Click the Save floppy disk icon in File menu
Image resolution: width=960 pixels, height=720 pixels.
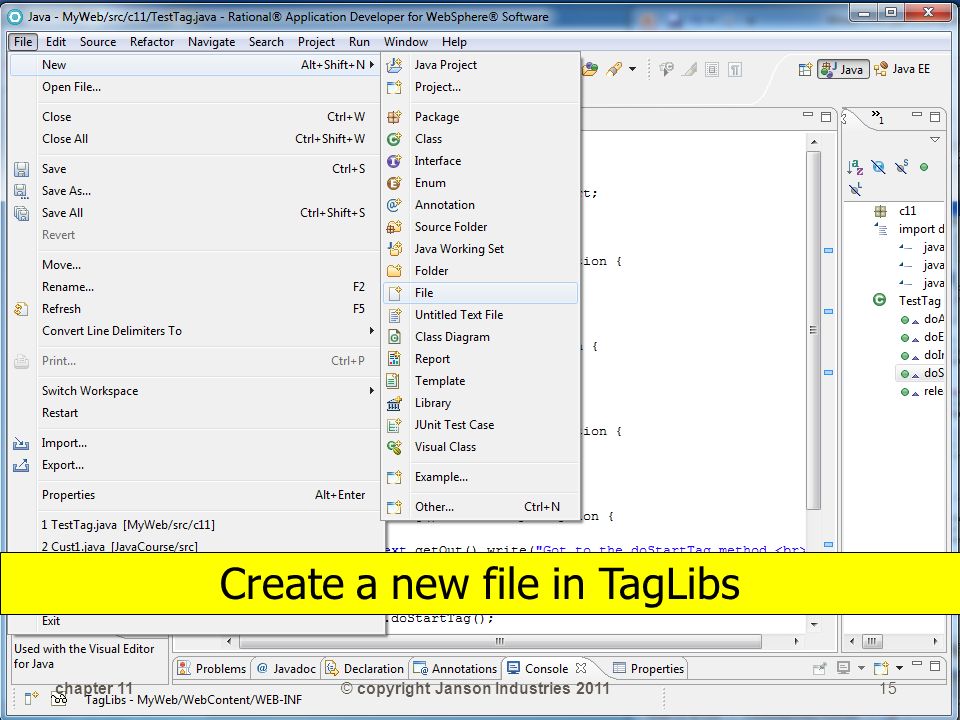coord(21,169)
